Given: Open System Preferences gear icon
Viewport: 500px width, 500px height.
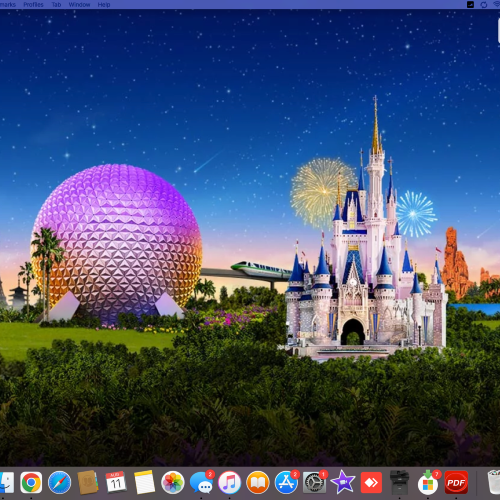Looking at the screenshot, I should (x=314, y=482).
